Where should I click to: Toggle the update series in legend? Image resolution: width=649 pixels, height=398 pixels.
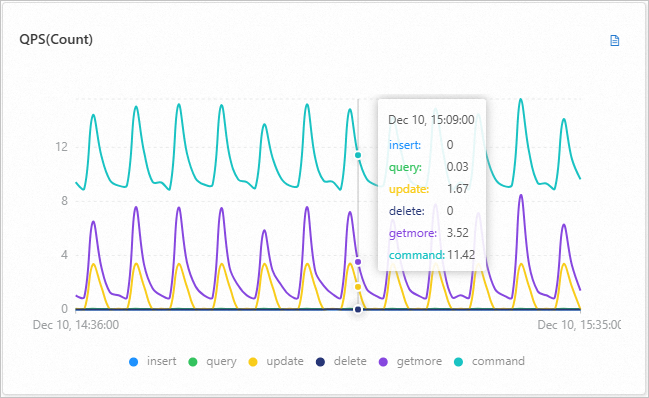coord(276,361)
